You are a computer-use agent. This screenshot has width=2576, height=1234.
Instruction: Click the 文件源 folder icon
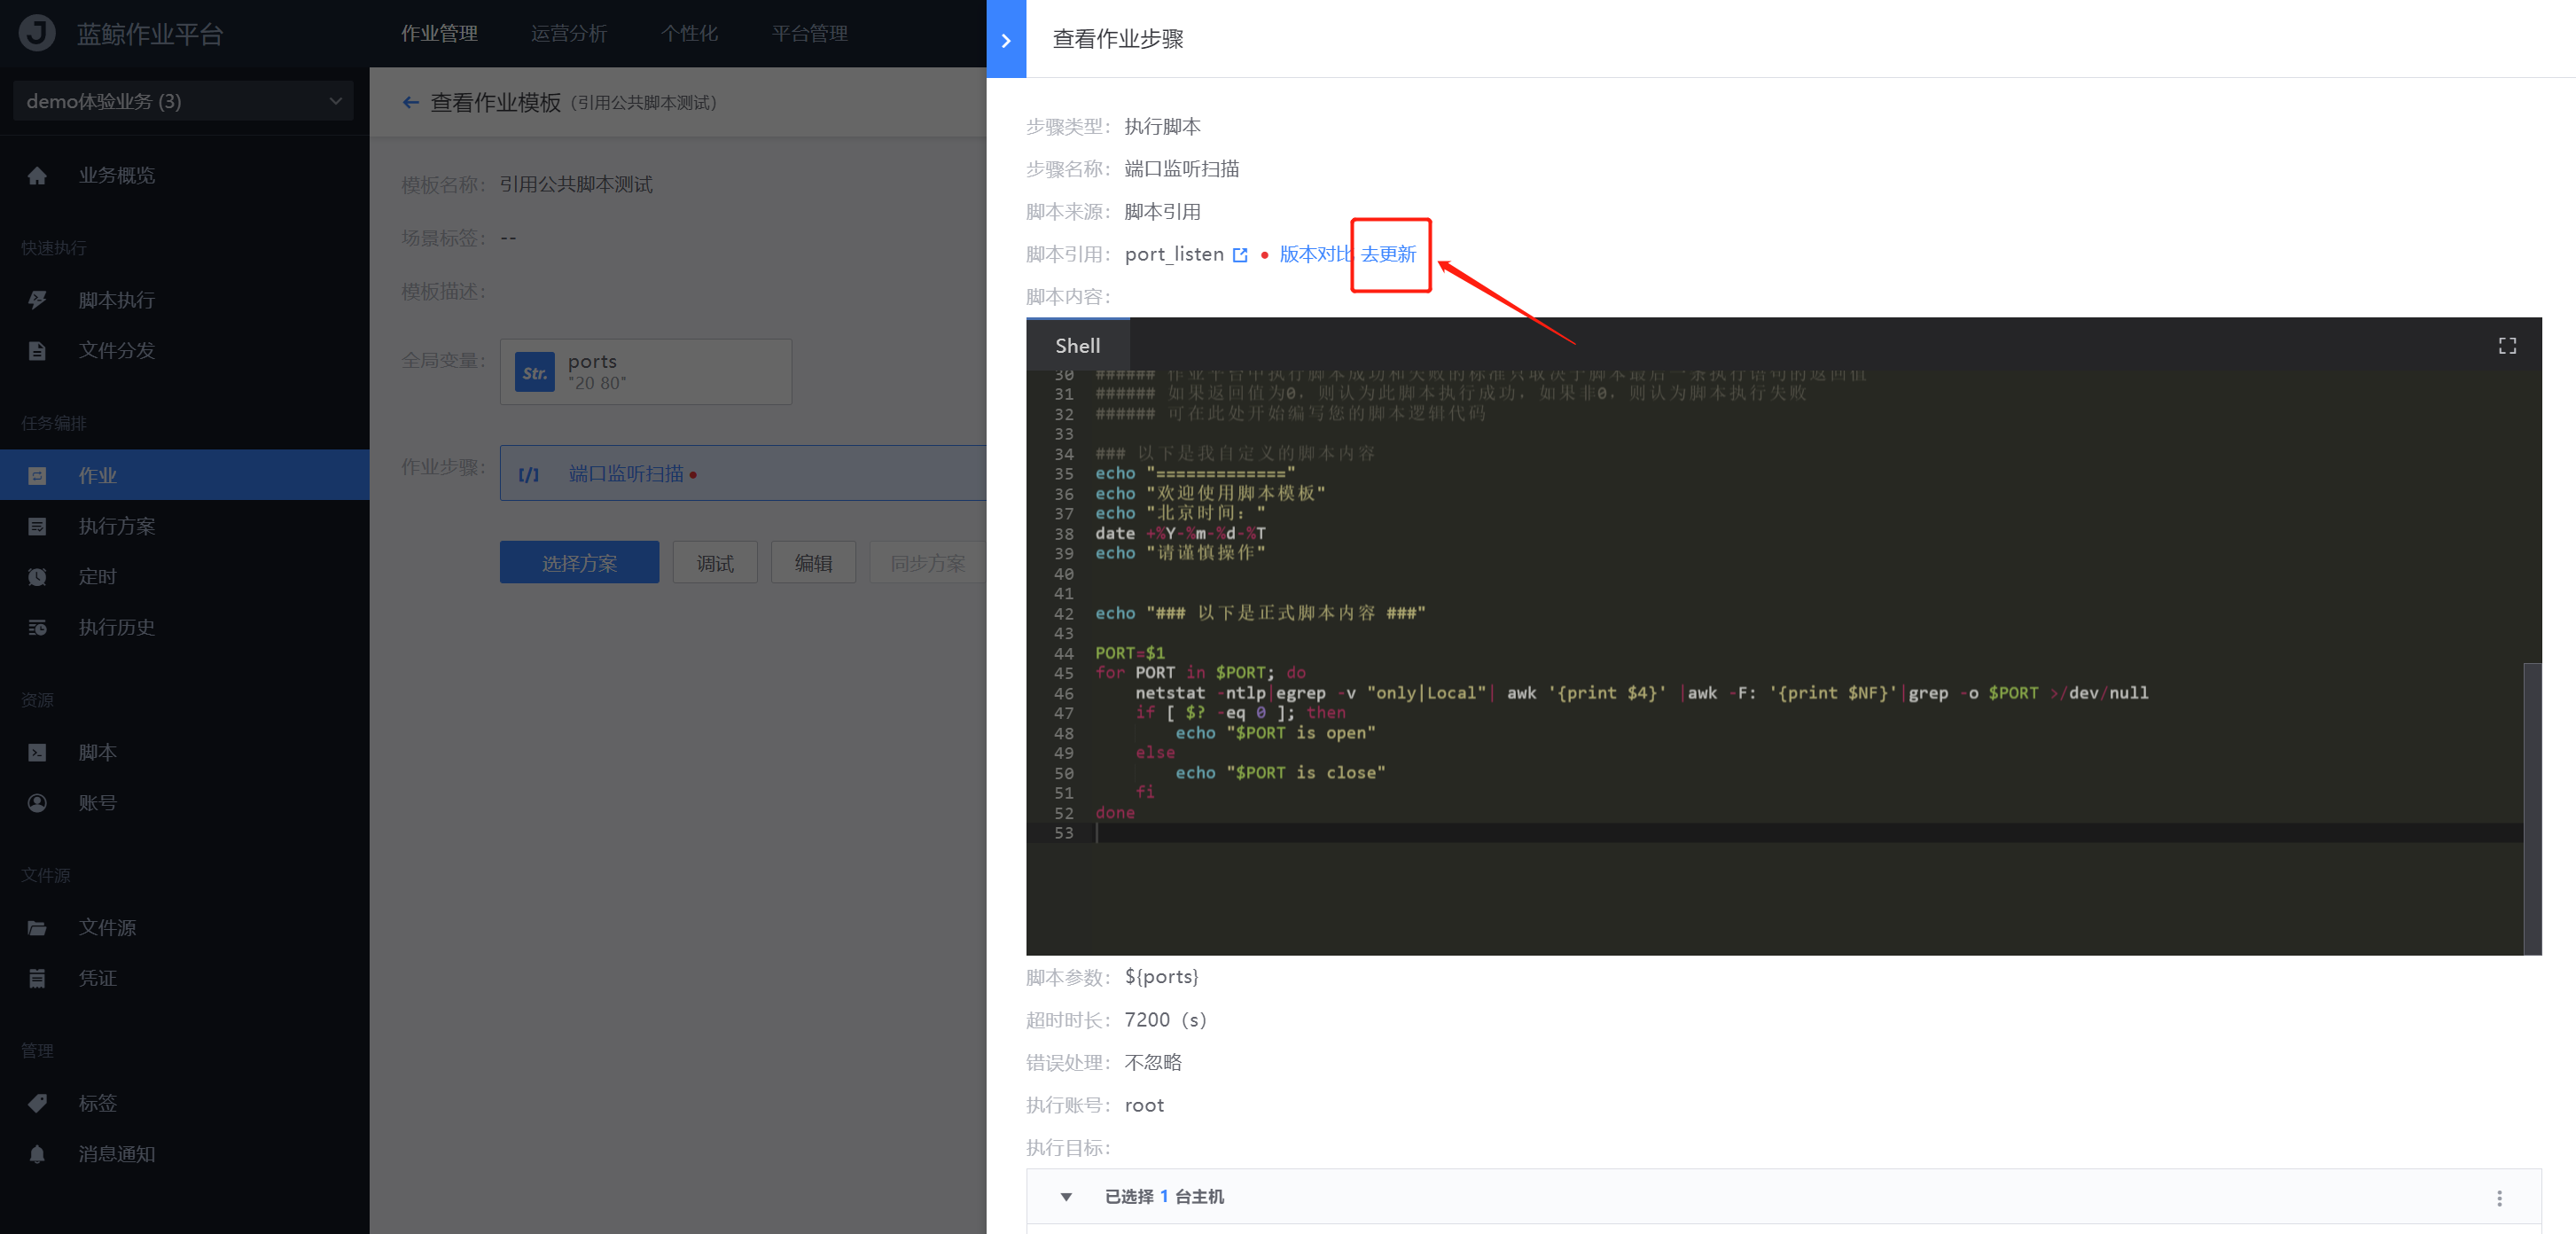coord(37,928)
